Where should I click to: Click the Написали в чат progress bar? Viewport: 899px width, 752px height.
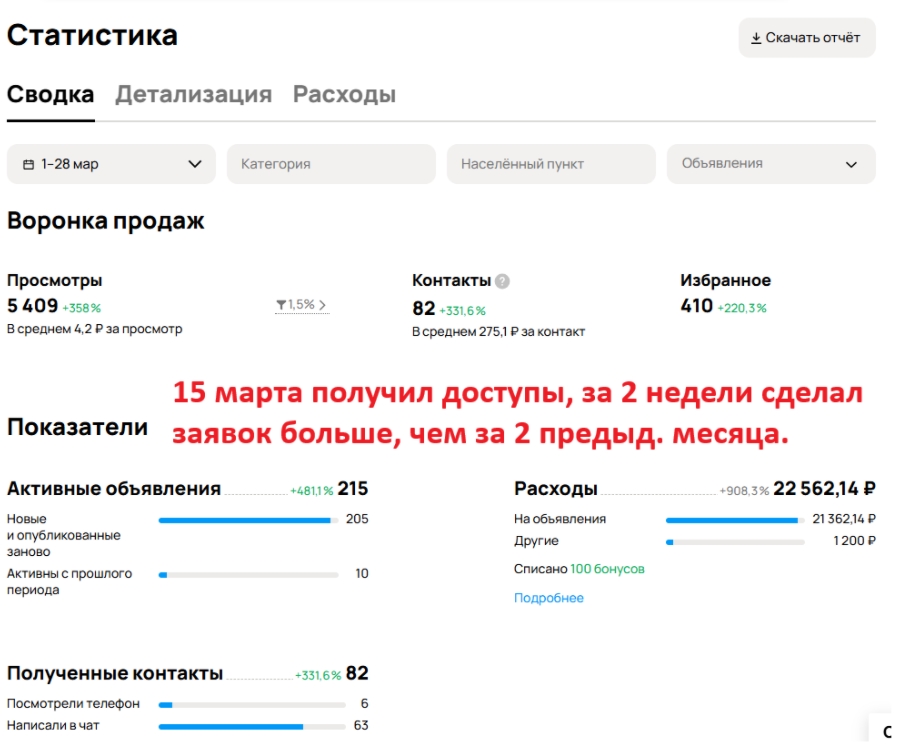coord(248,726)
